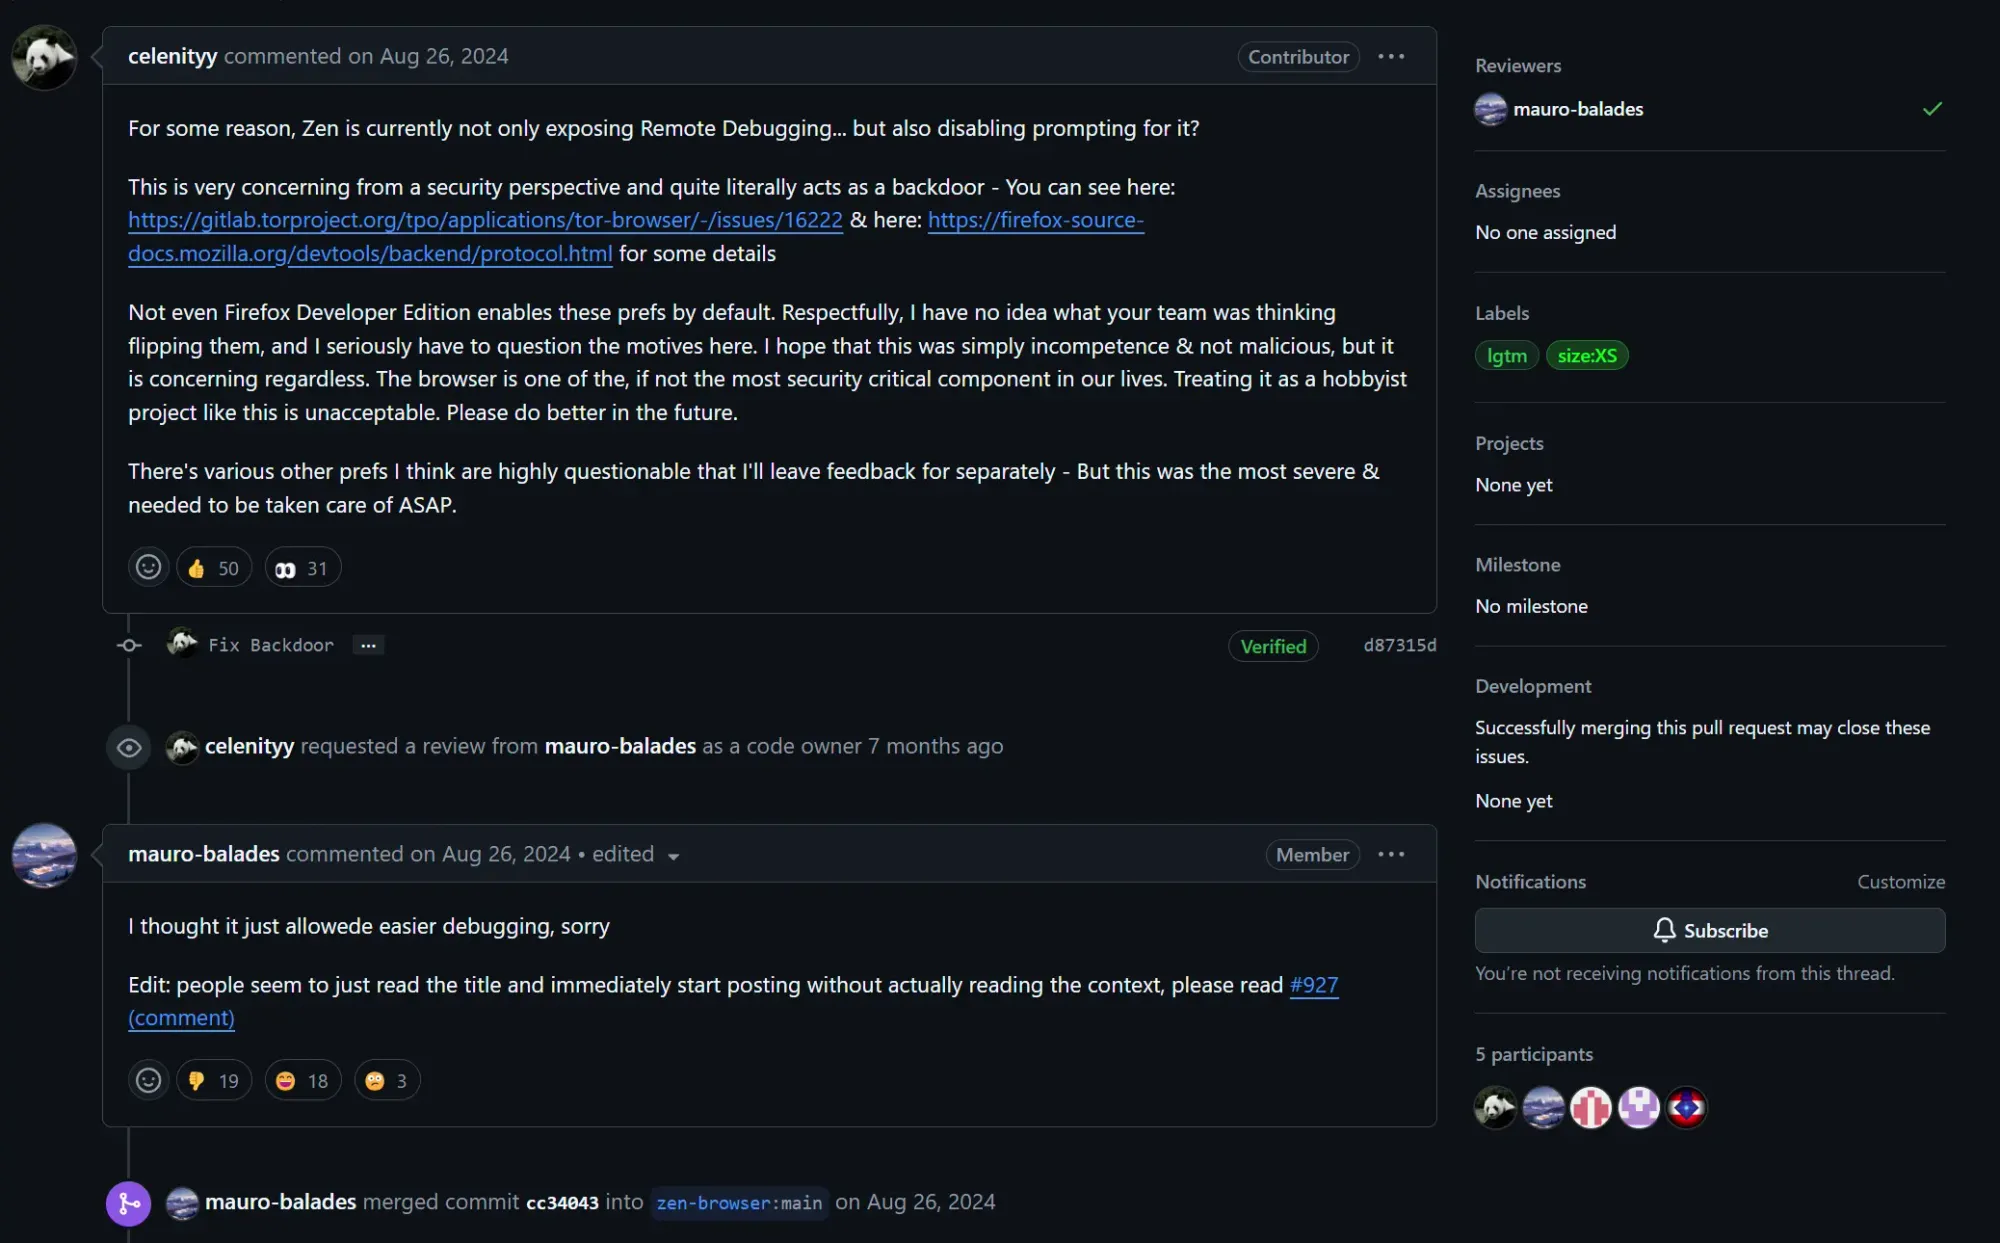Toggle eyes reaction with 31
The image size is (2000, 1243).
(x=303, y=568)
